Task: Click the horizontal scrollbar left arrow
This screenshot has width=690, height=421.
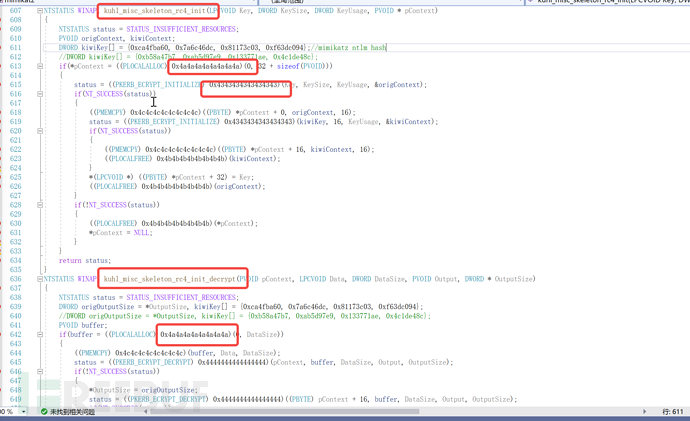Action: click(146, 412)
